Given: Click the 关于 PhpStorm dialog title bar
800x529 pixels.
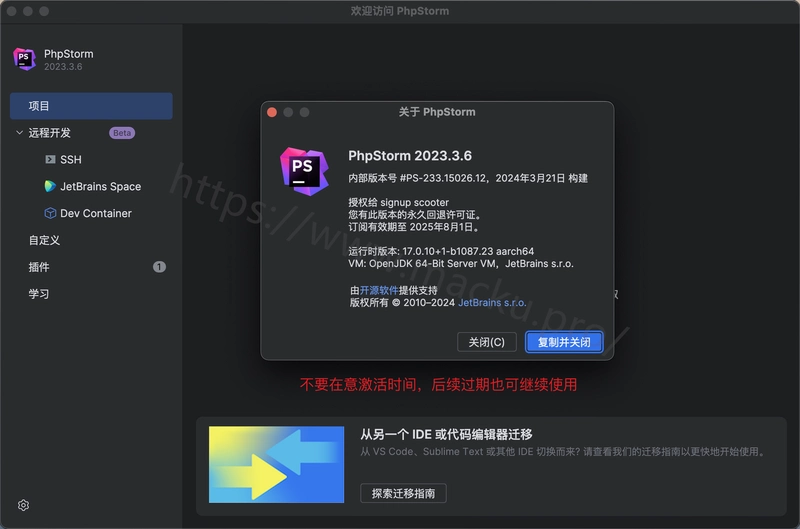Looking at the screenshot, I should coord(437,112).
